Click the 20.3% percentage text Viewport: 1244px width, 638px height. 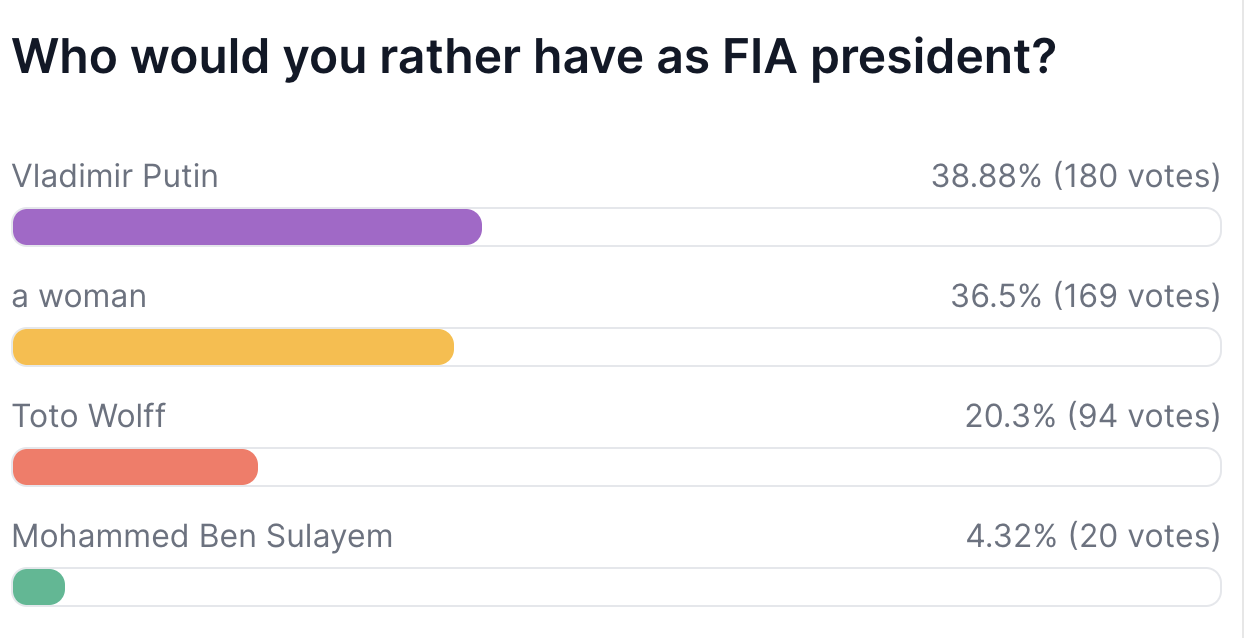1010,416
